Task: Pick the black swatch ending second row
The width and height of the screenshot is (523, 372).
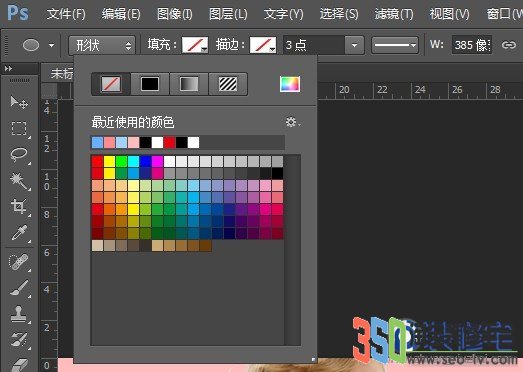Action: click(x=278, y=173)
